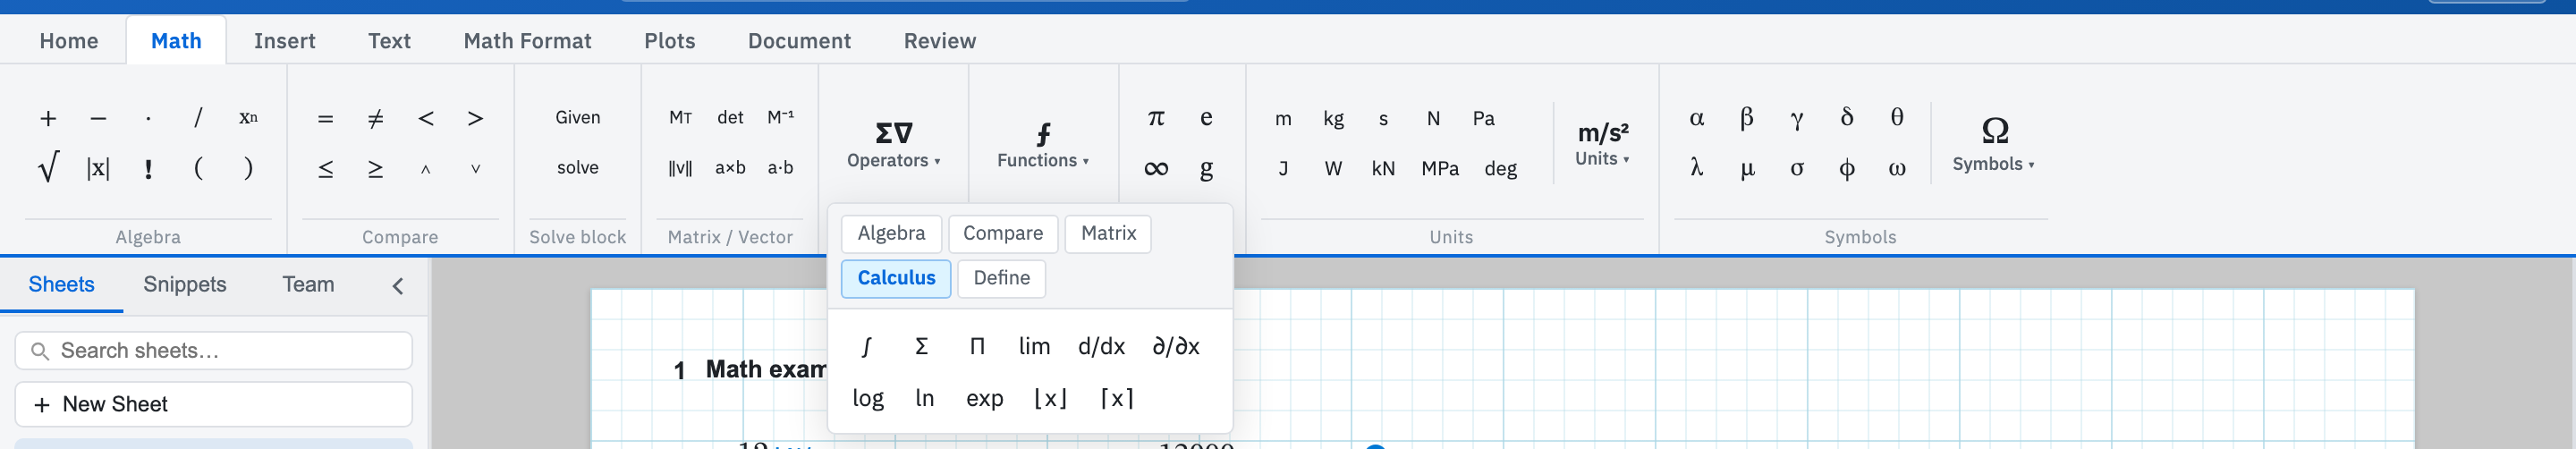The height and width of the screenshot is (449, 2576).
Task: Insert the lim limit operator
Action: [x=1034, y=346]
